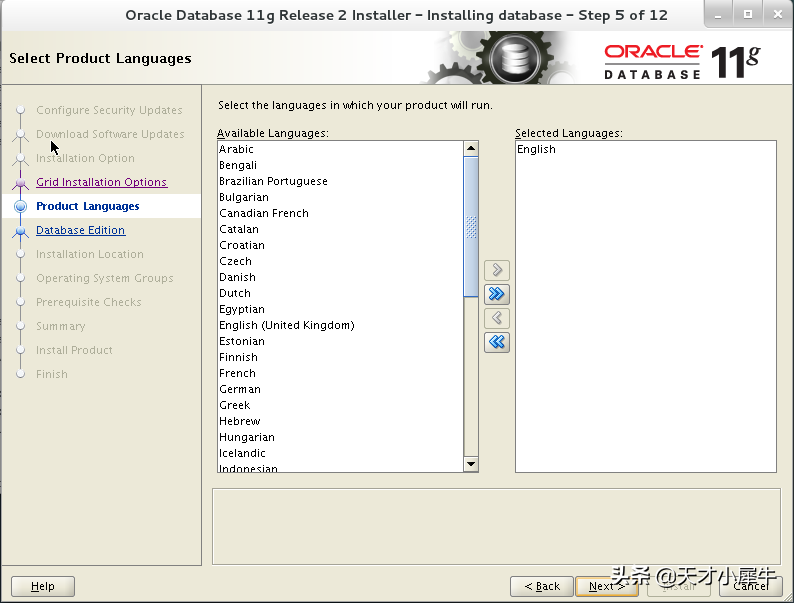Select Hungarian in Available Languages
Viewport: 794px width, 603px height.
pos(340,437)
